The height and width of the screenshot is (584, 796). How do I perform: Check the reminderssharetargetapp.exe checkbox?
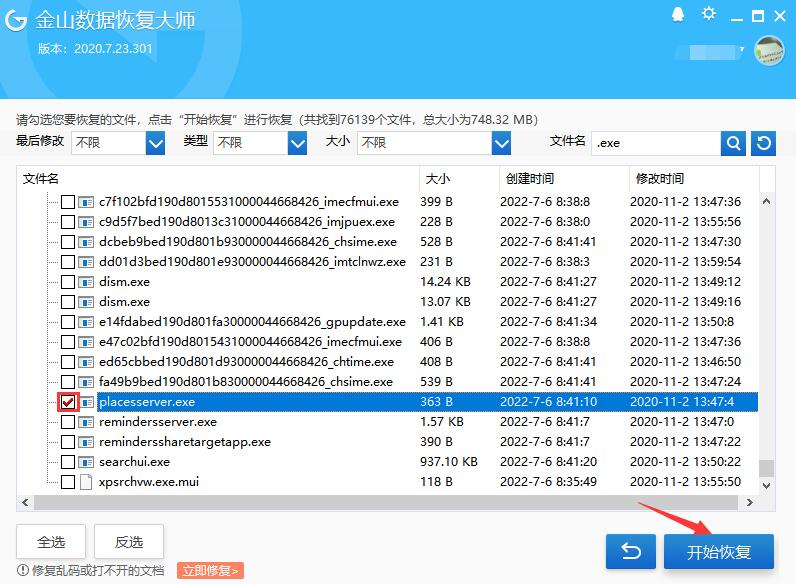(68, 442)
